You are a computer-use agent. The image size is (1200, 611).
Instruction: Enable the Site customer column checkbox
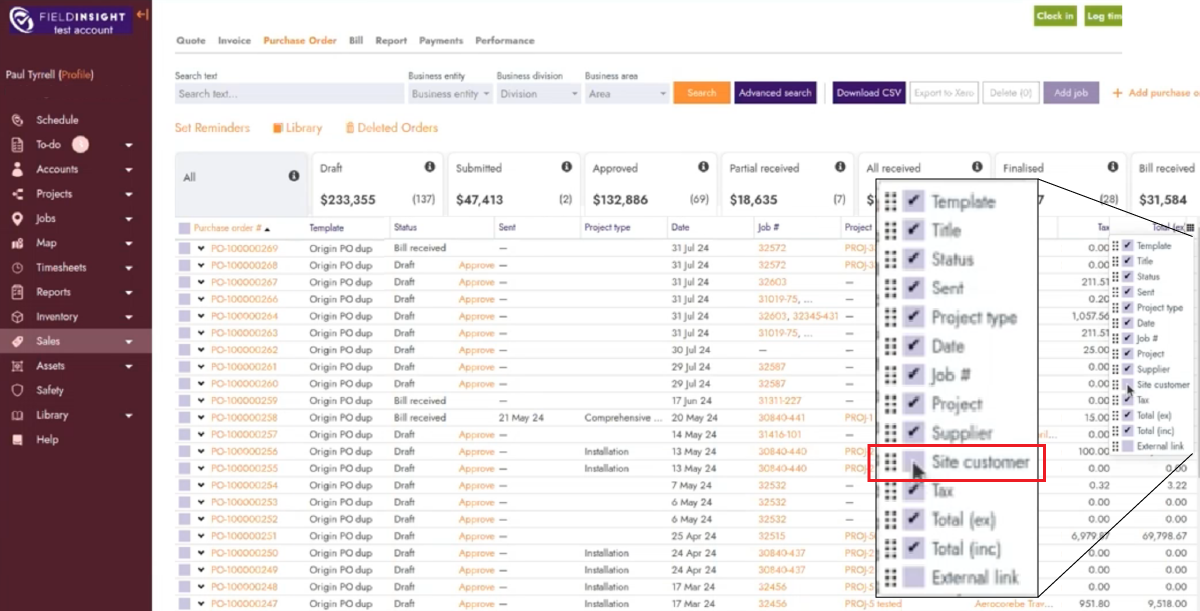(x=1128, y=385)
